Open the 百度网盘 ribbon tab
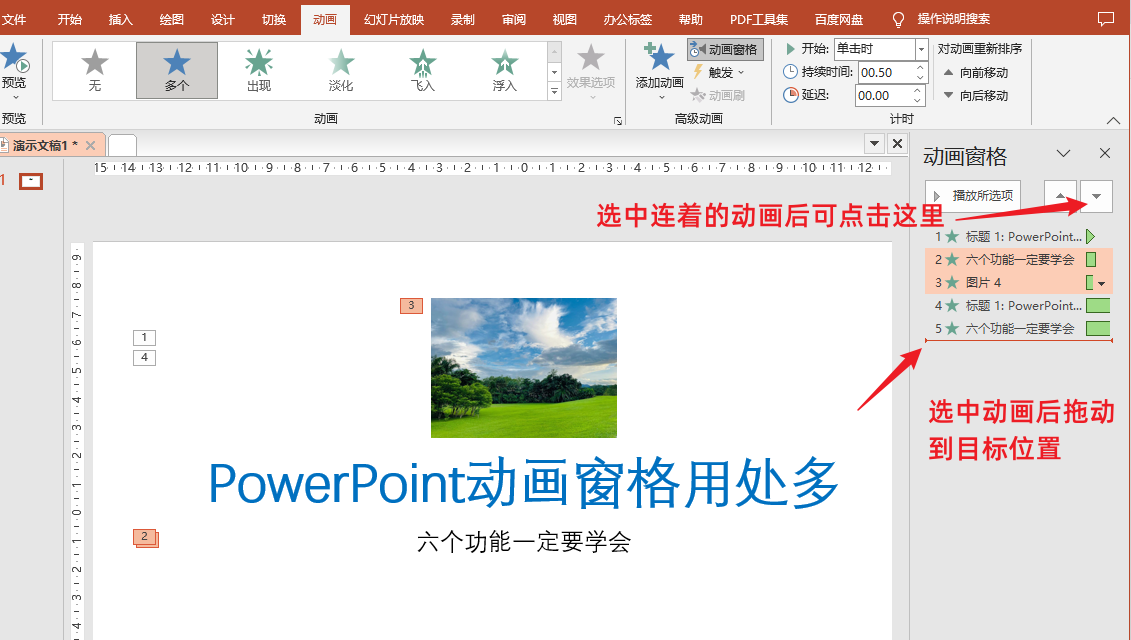1131x640 pixels. (x=838, y=19)
